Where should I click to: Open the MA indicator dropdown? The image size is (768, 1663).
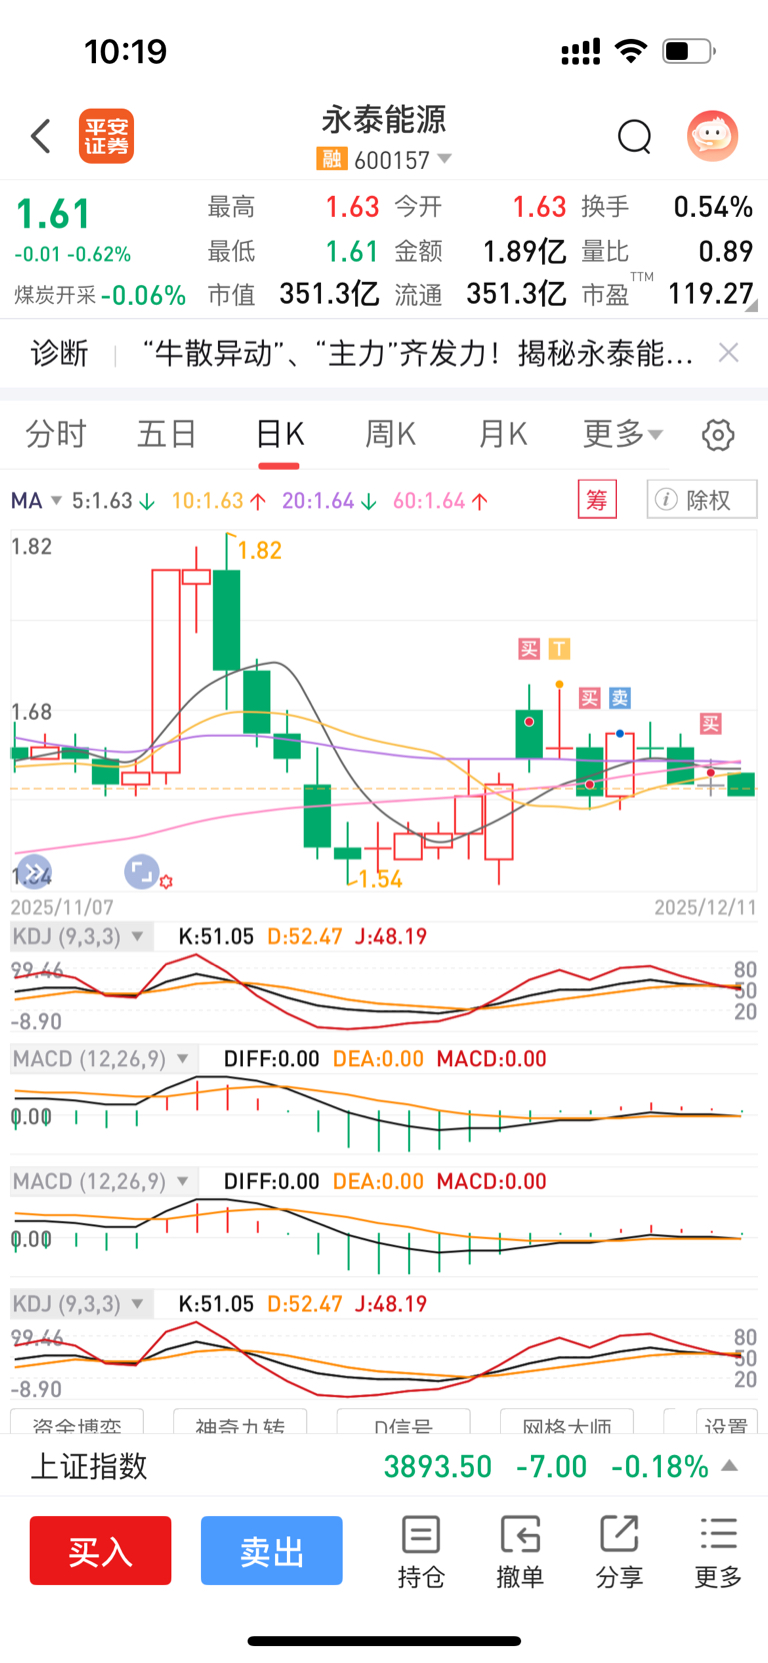point(37,500)
